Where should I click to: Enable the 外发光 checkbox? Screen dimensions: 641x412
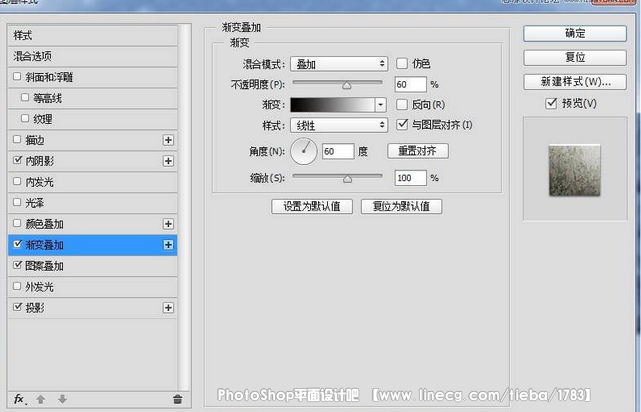[17, 286]
